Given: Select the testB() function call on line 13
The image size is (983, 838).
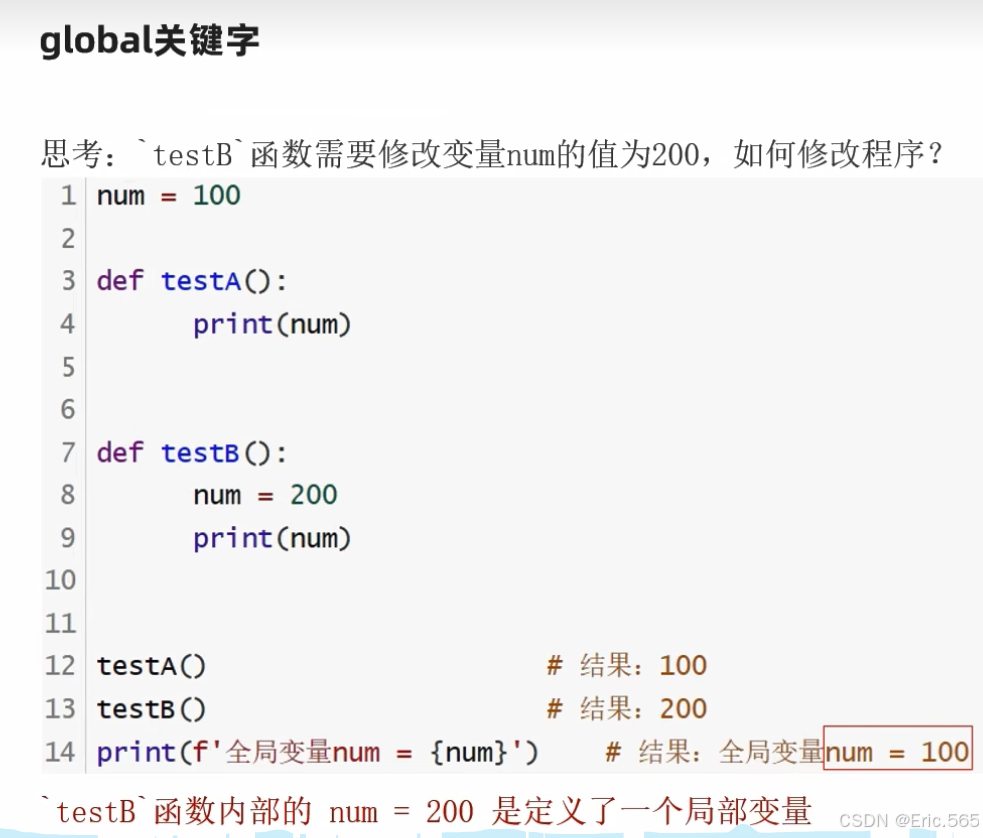Looking at the screenshot, I should point(152,708).
